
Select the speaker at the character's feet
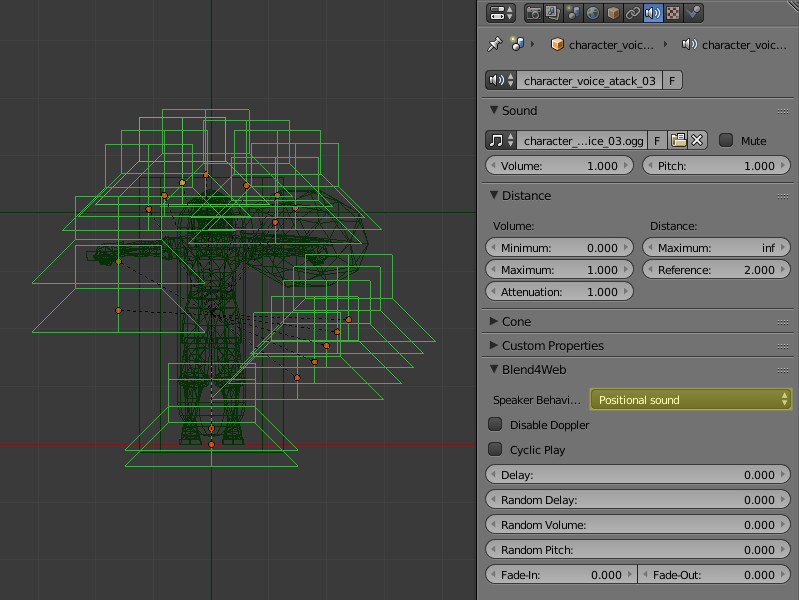211,445
